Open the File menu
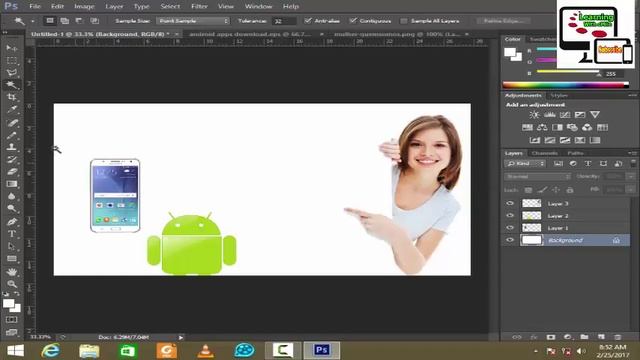The height and width of the screenshot is (360, 640). [x=35, y=7]
